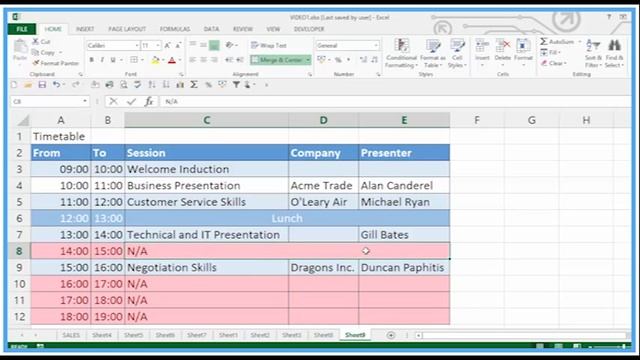Switch to the REVIEW ribbon tab
640x360 pixels.
click(x=243, y=29)
